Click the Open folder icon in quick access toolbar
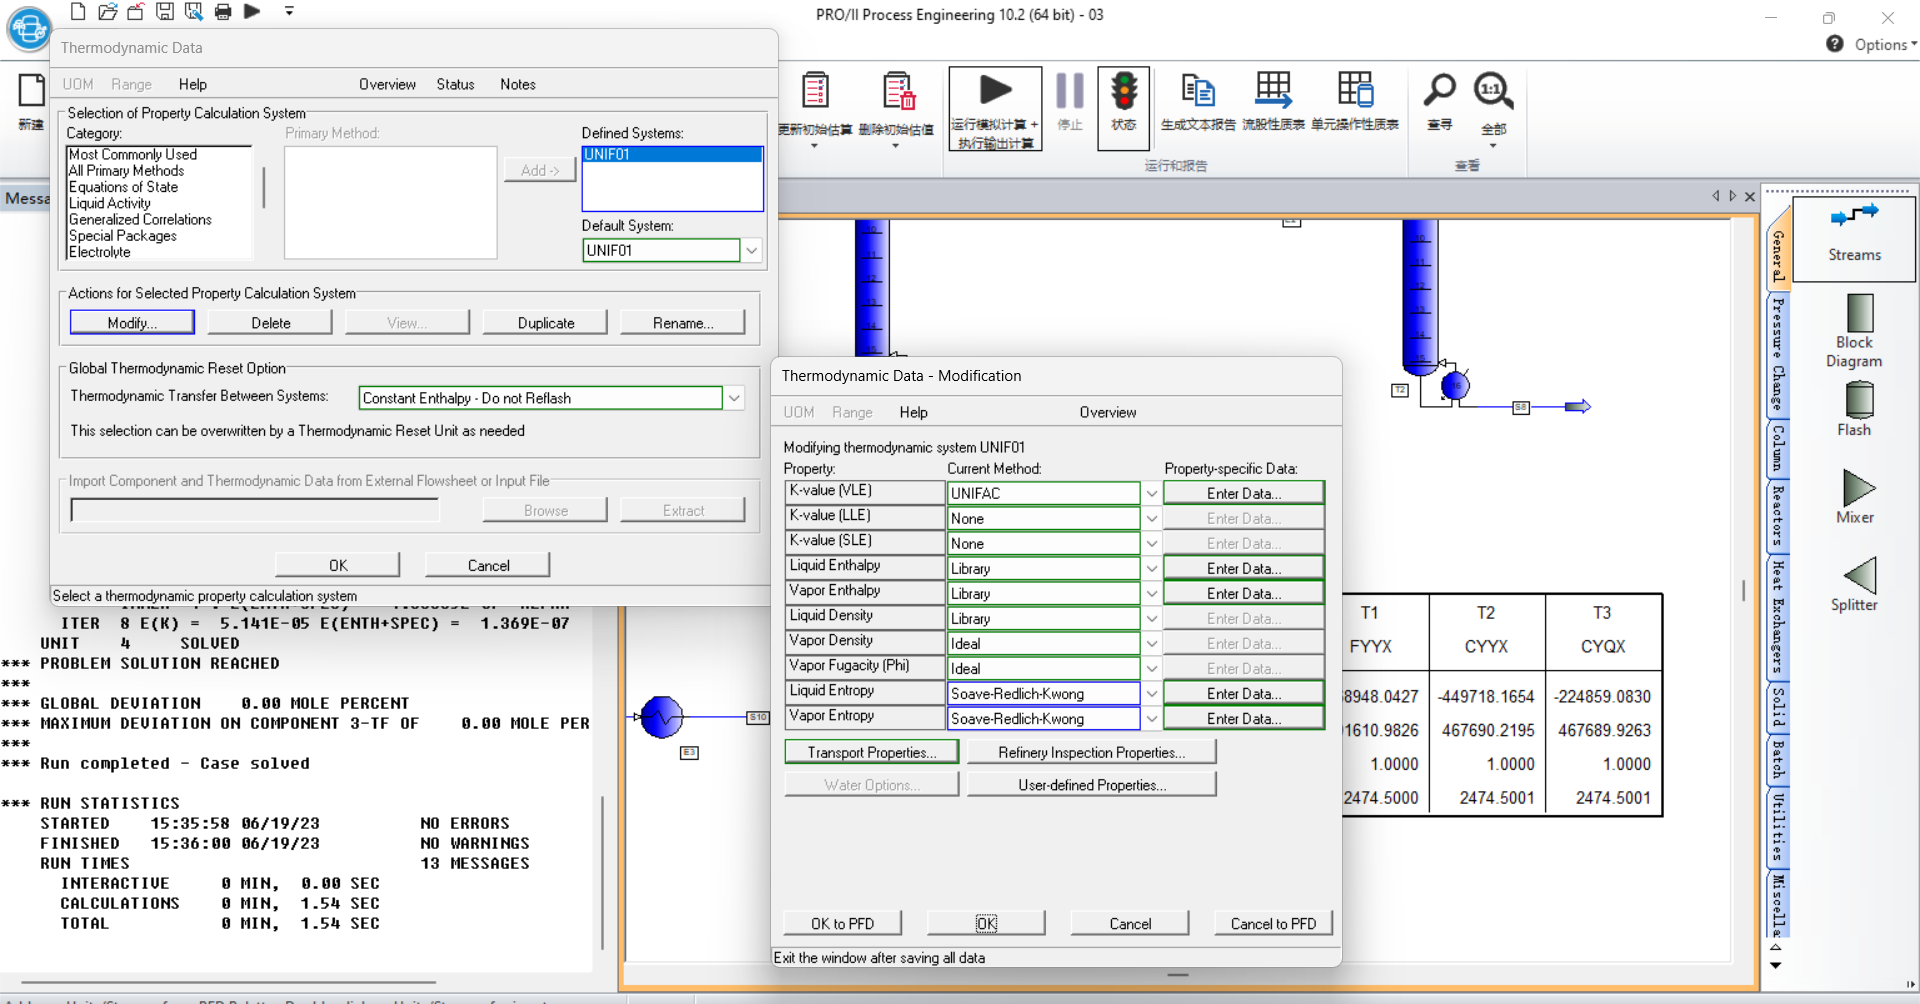Screen dimensions: 1920x1004 coord(107,12)
